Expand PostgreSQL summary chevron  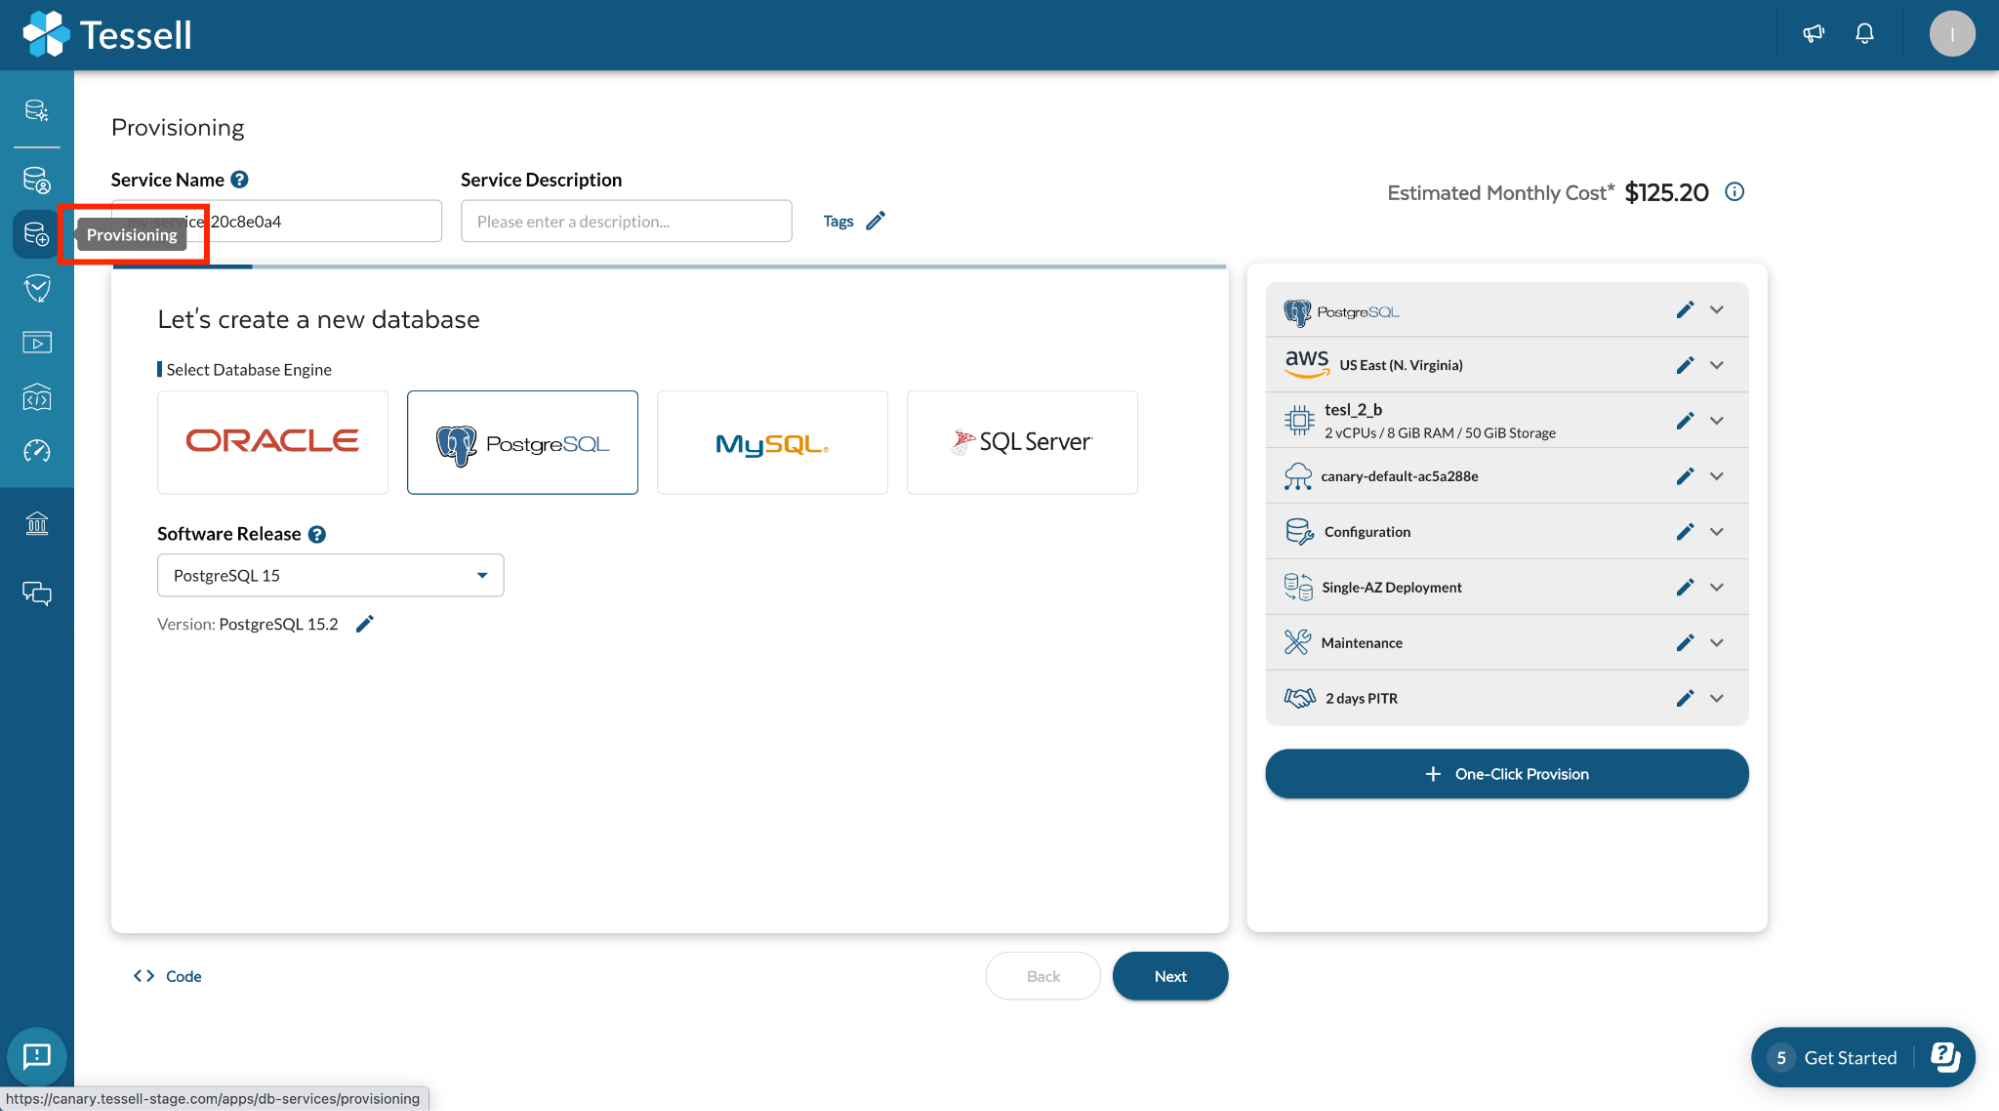click(x=1717, y=310)
